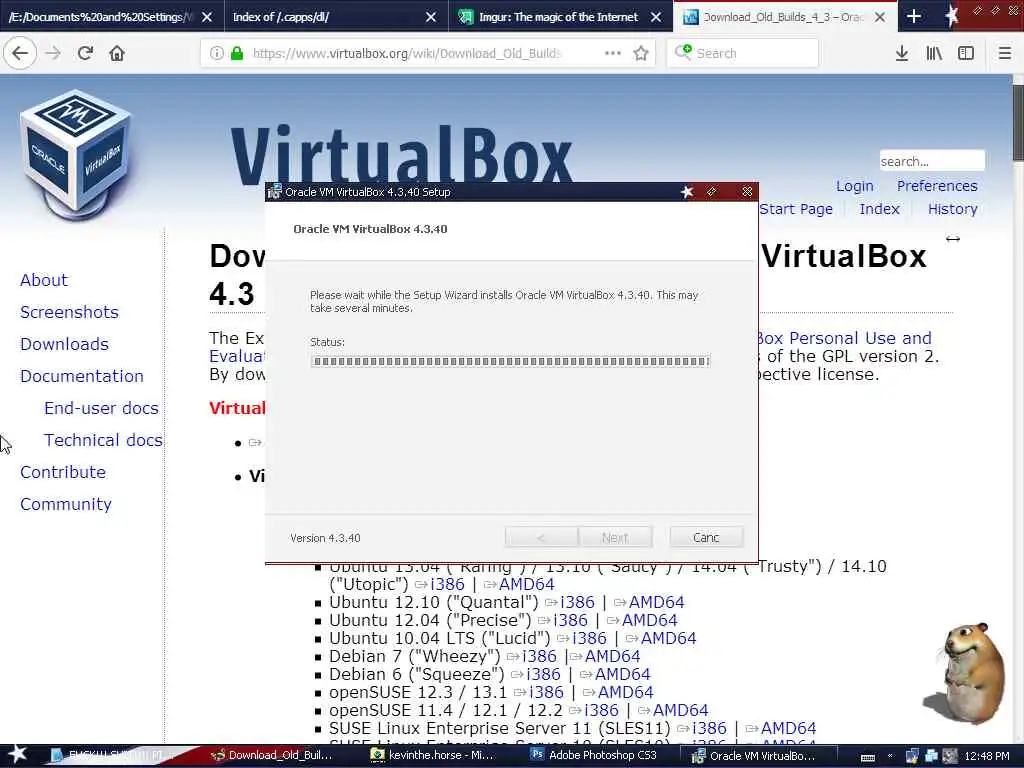This screenshot has height=768, width=1024.
Task: Open Download_Old_Builds Firefox taskbar item
Action: point(274,755)
